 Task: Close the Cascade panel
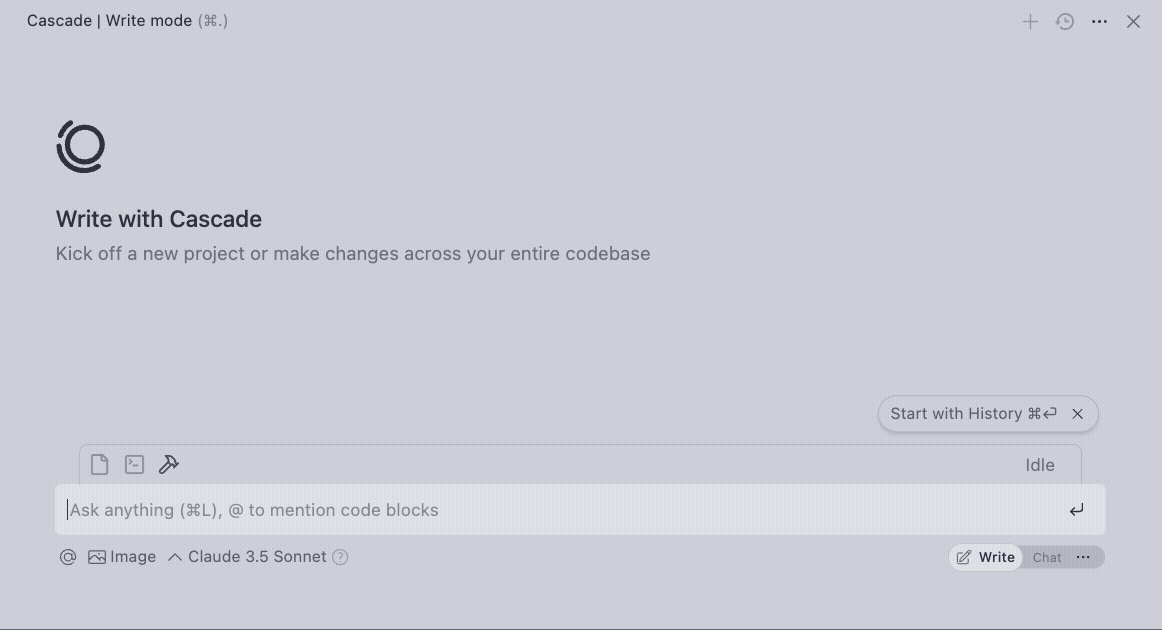click(1133, 21)
